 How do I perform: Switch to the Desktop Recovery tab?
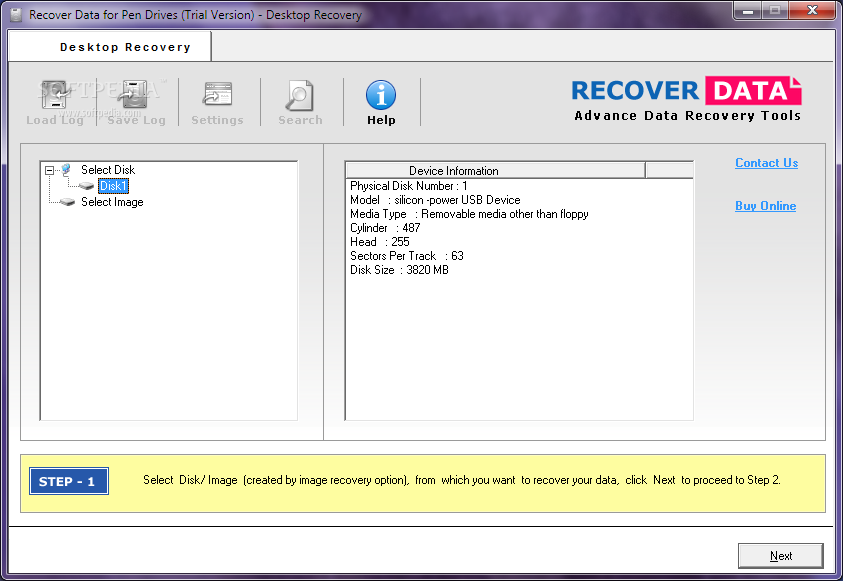[x=110, y=47]
